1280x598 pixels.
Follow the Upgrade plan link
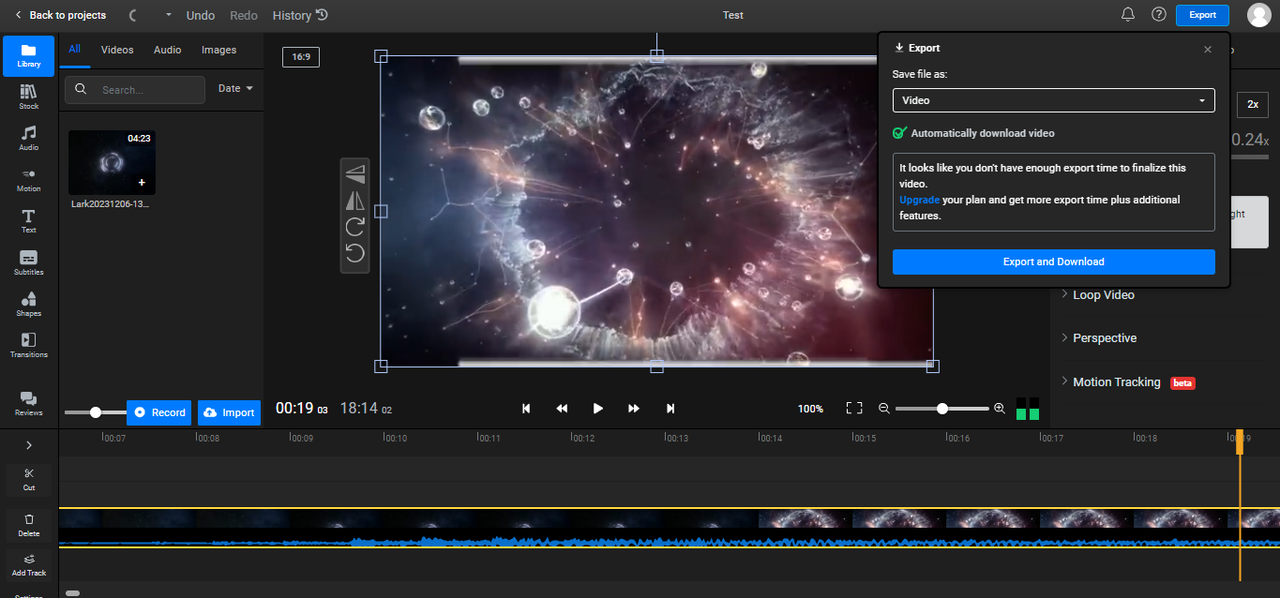point(919,200)
